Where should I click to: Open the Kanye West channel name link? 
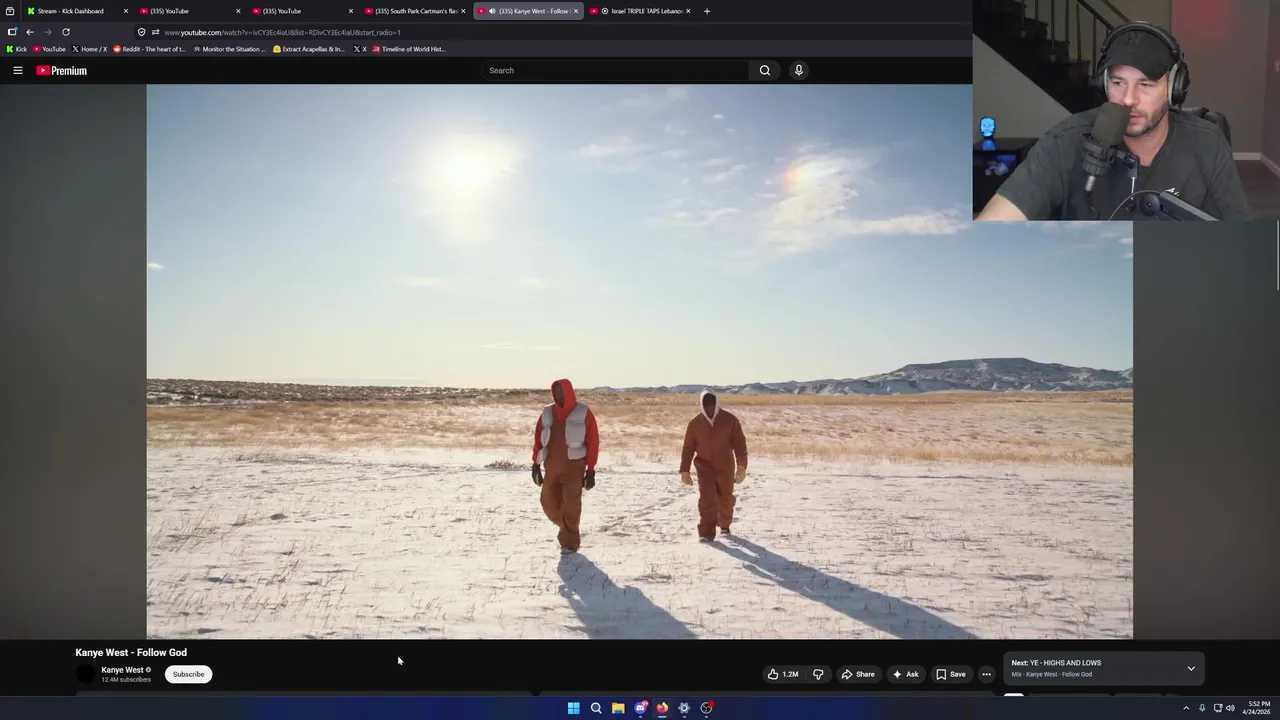(122, 670)
